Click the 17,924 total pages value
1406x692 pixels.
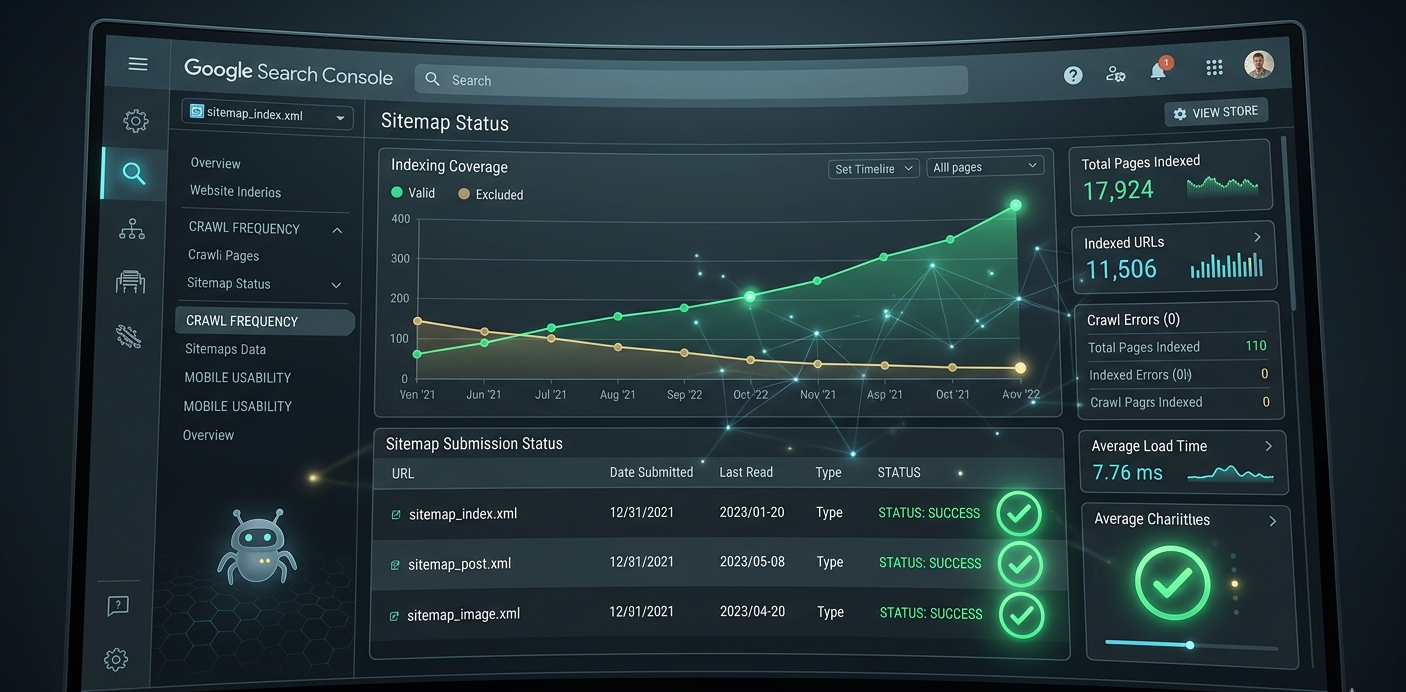point(1118,190)
